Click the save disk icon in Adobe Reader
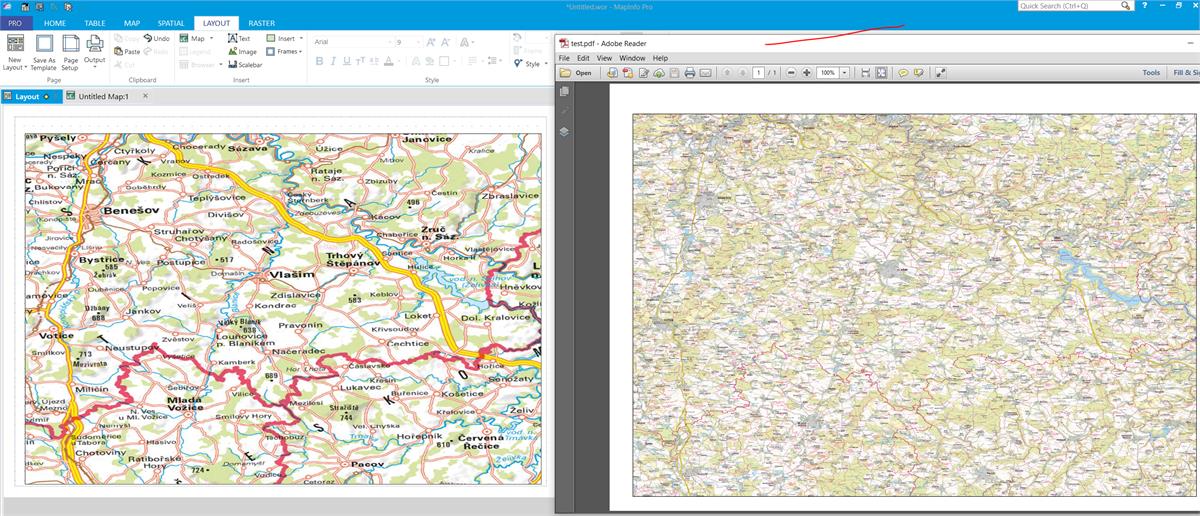The height and width of the screenshot is (516, 1200). tap(674, 73)
